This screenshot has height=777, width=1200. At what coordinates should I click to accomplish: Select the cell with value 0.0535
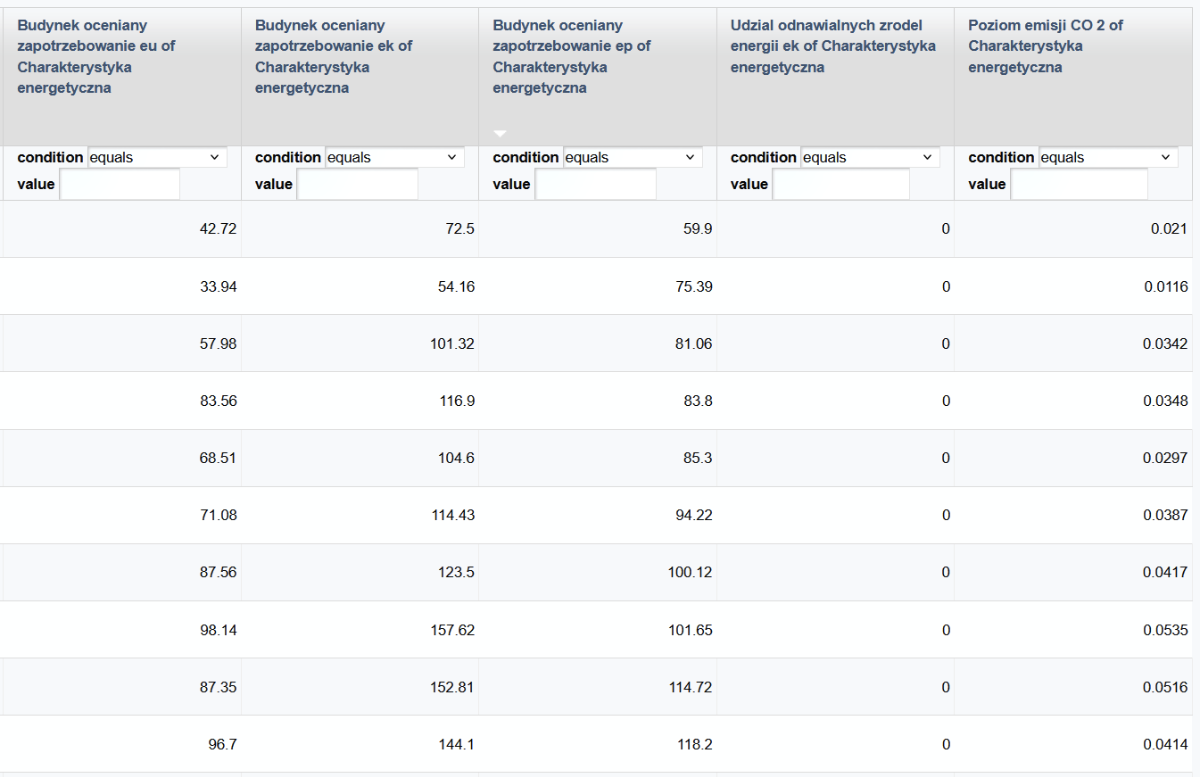pyautogui.click(x=1077, y=630)
